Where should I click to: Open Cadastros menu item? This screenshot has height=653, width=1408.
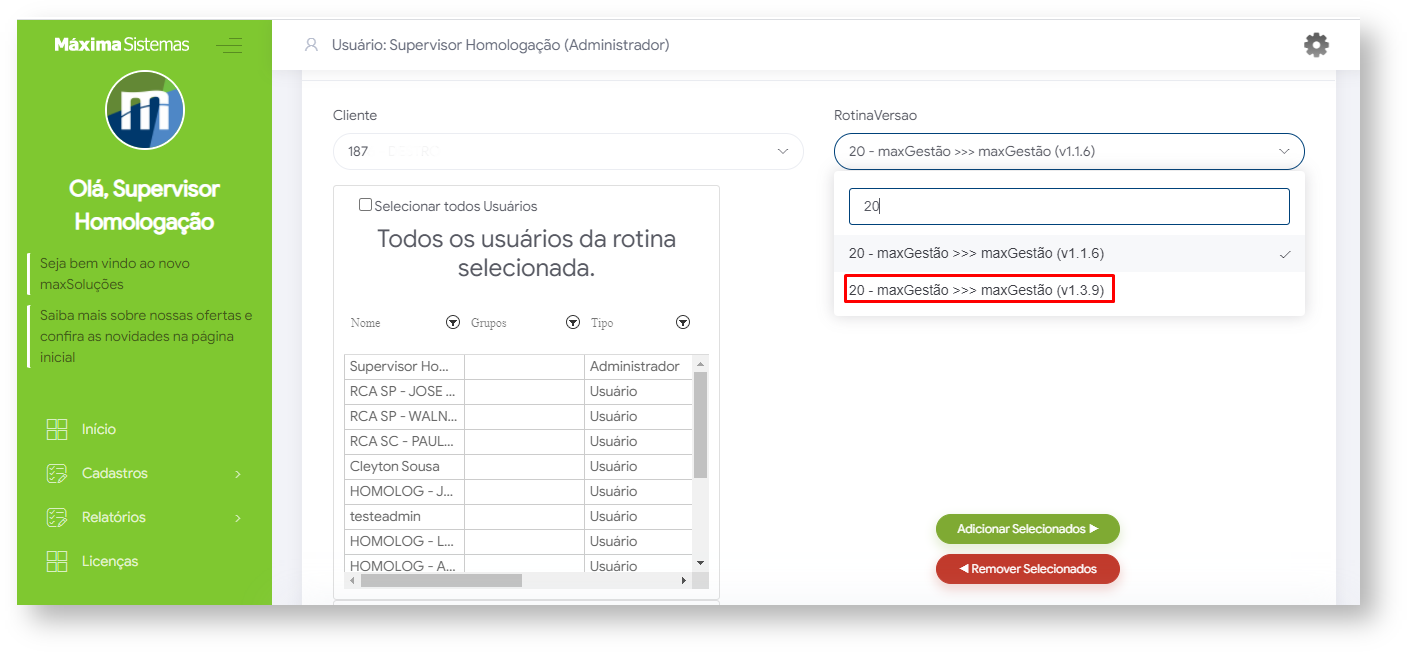pos(115,473)
